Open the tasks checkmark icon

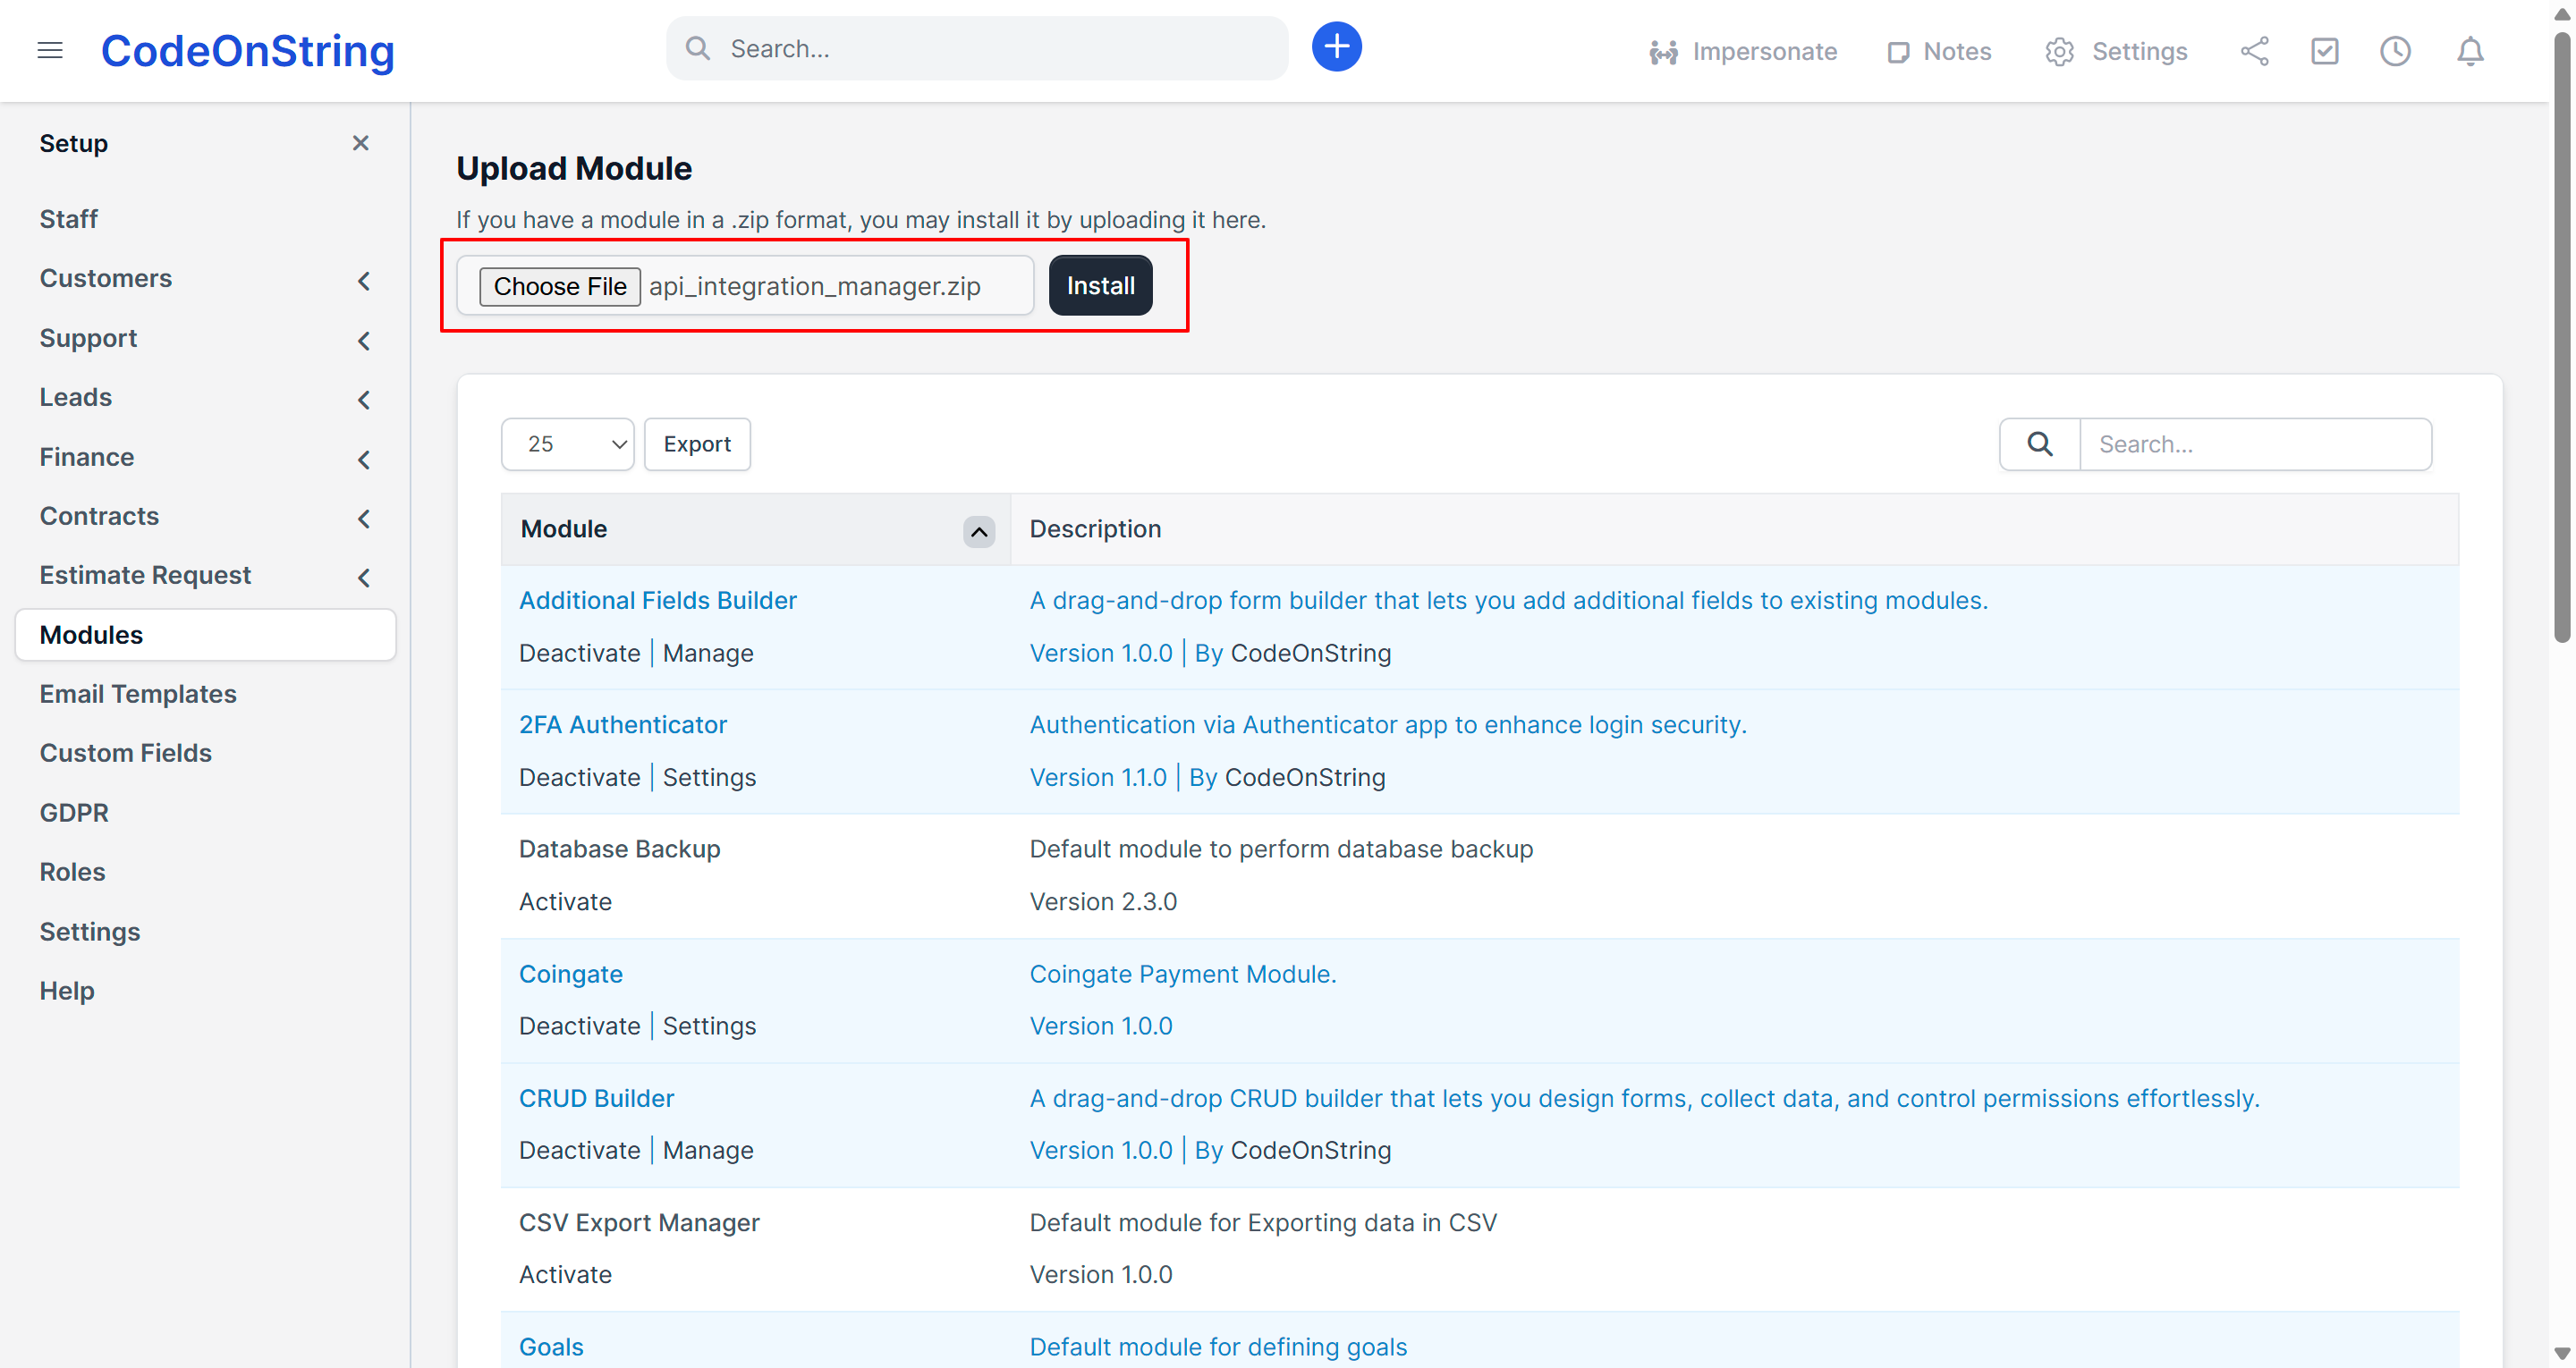pos(2324,51)
